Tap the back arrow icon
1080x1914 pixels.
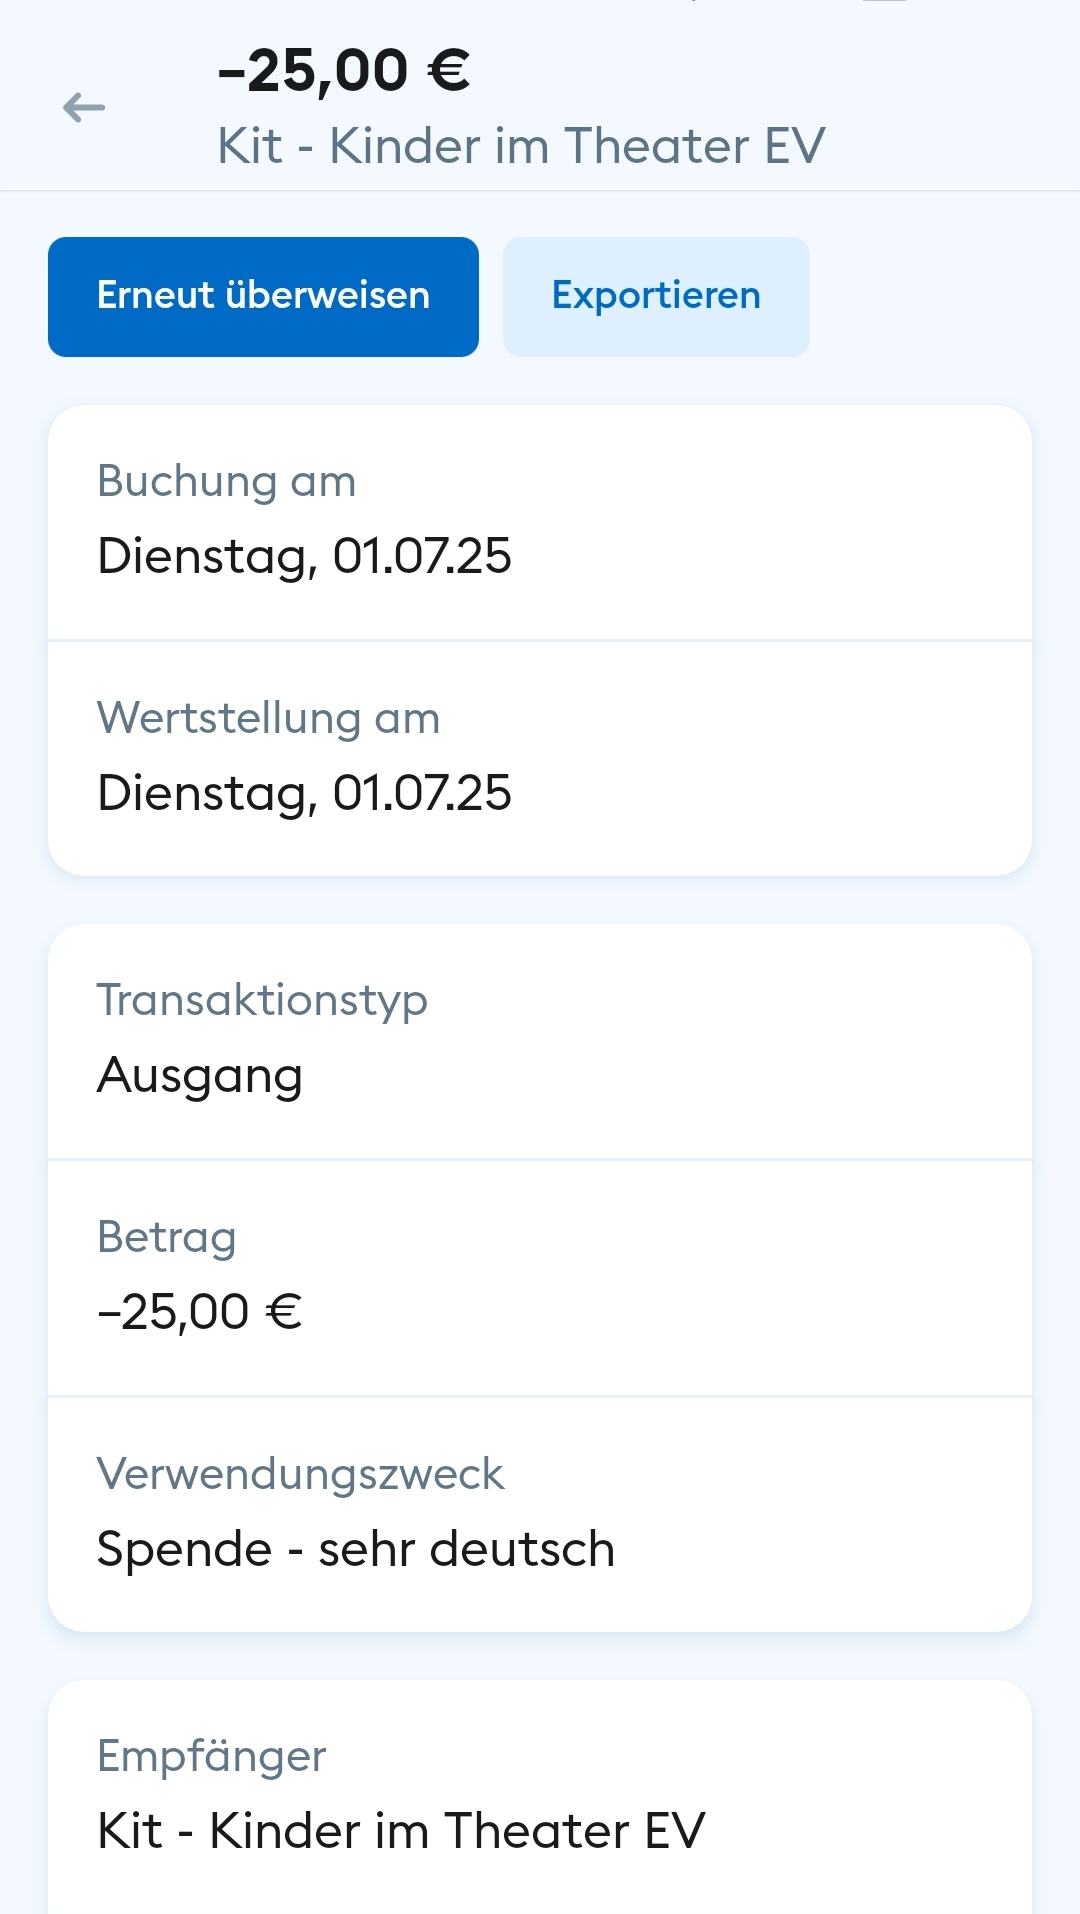click(x=84, y=107)
